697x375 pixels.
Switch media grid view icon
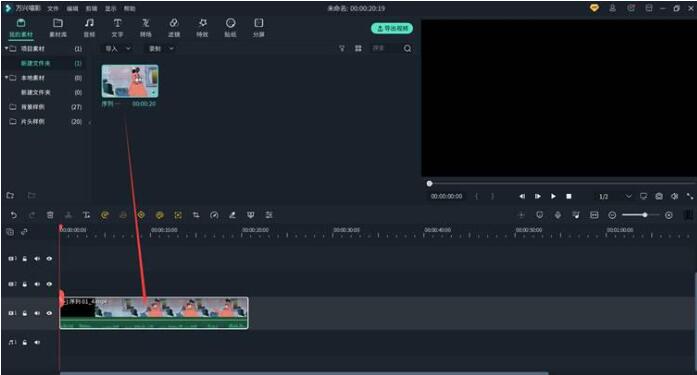tap(358, 48)
